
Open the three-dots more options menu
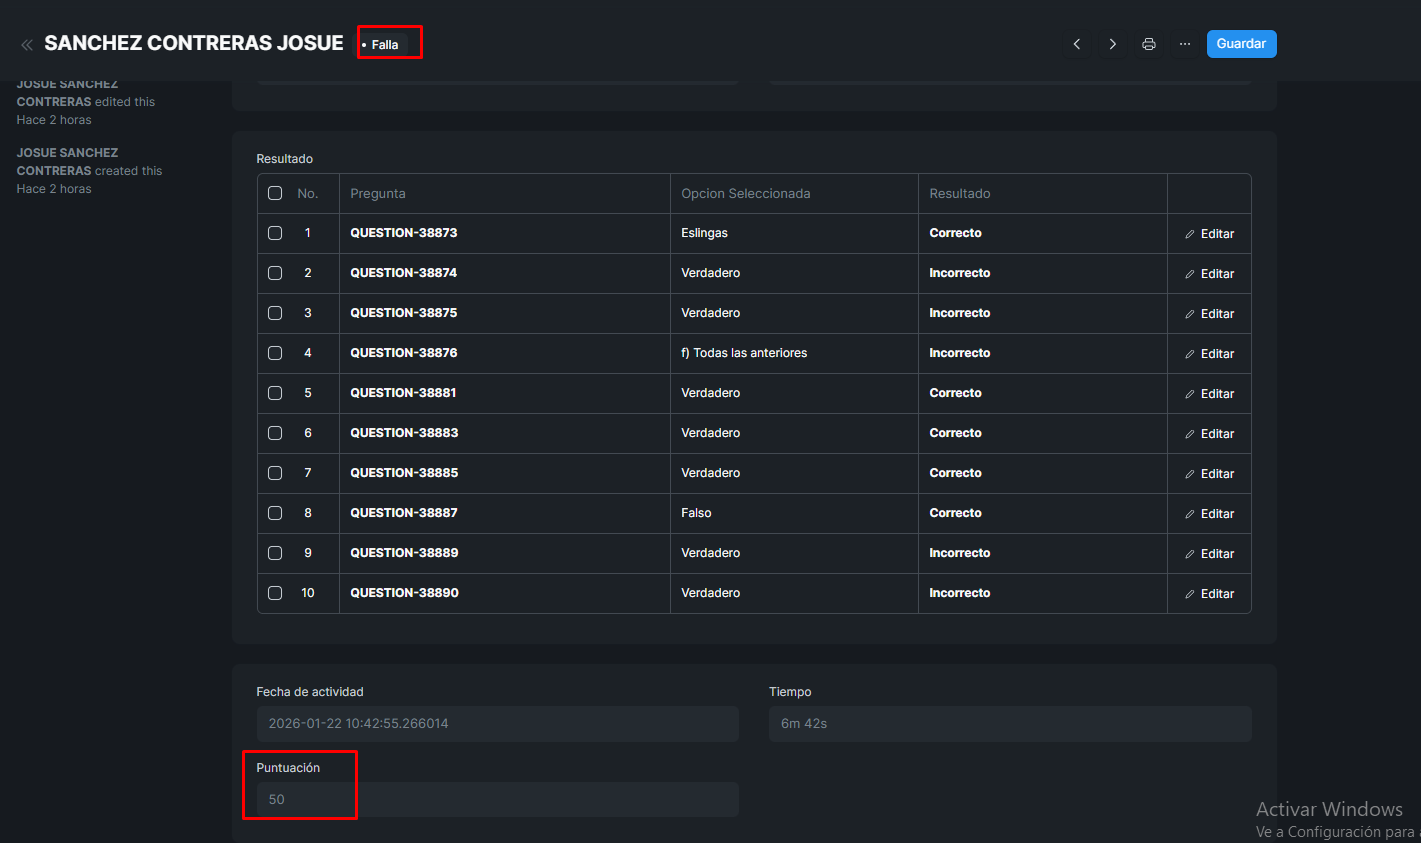1184,44
